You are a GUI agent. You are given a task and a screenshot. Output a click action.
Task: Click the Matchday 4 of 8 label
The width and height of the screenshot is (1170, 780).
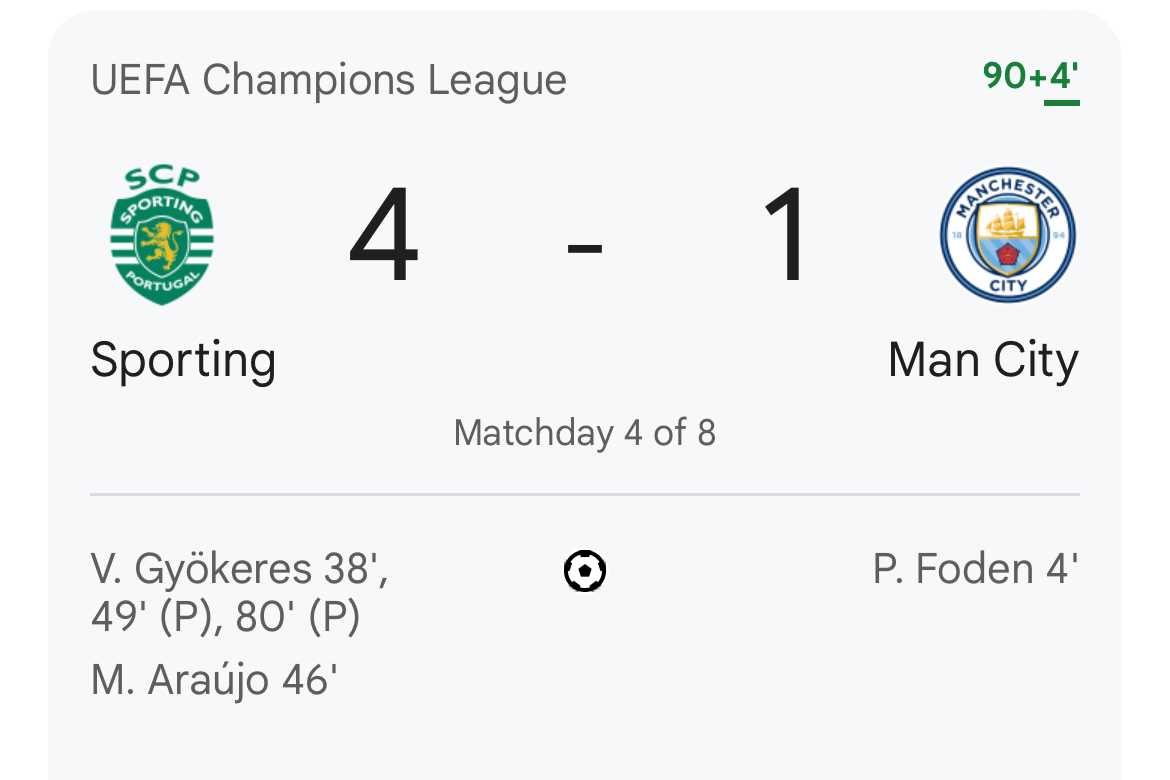tap(585, 433)
